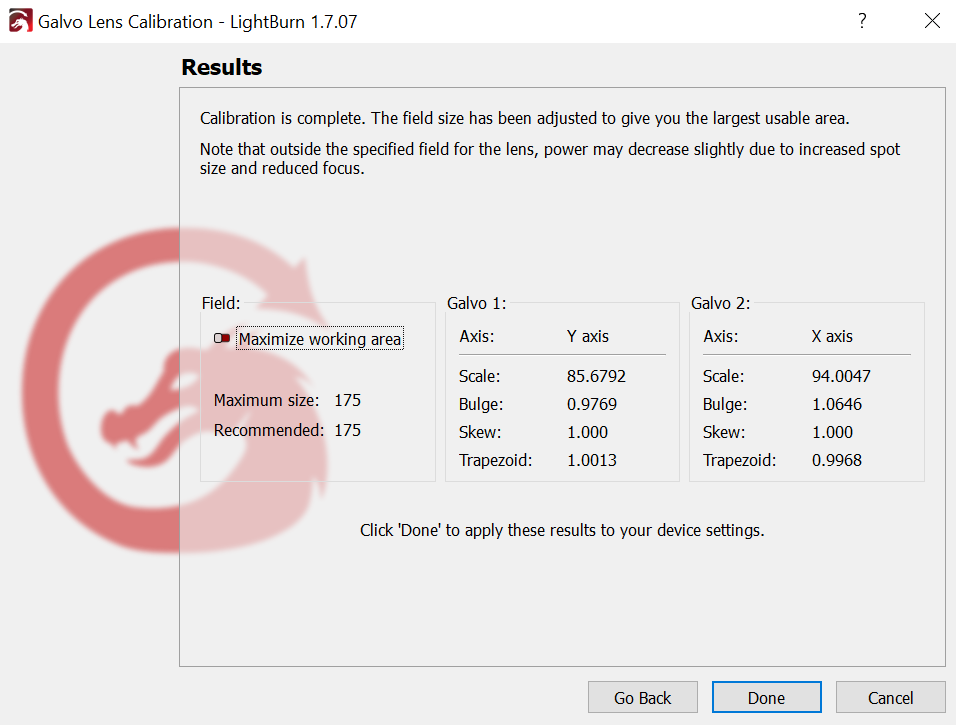The height and width of the screenshot is (725, 956).
Task: Click the Galvo 1 scale value 85.6792
Action: (x=596, y=376)
